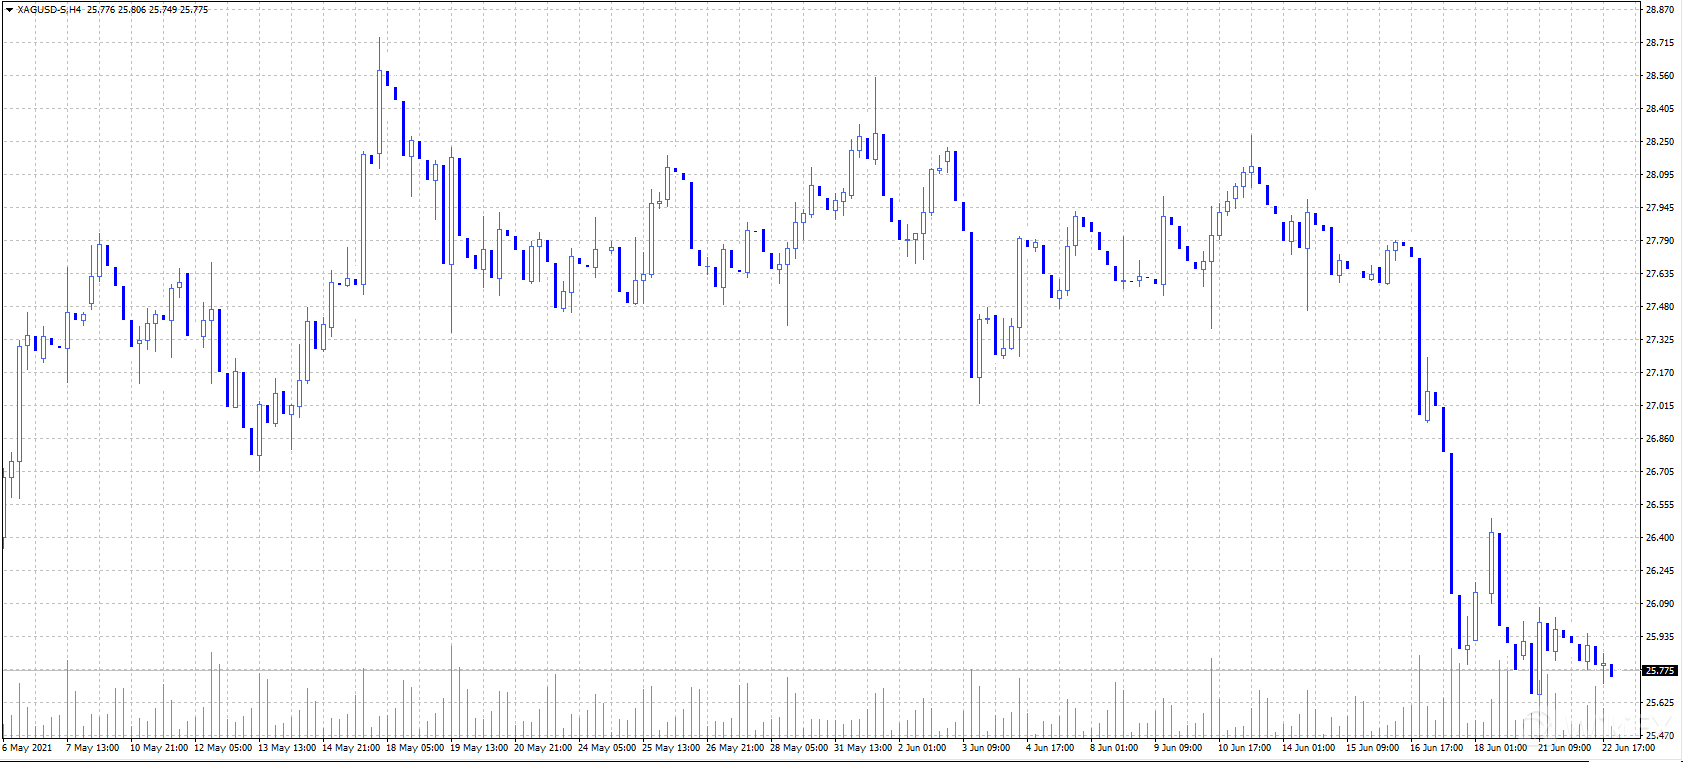Click the 25.470 price axis label

pos(1660,736)
